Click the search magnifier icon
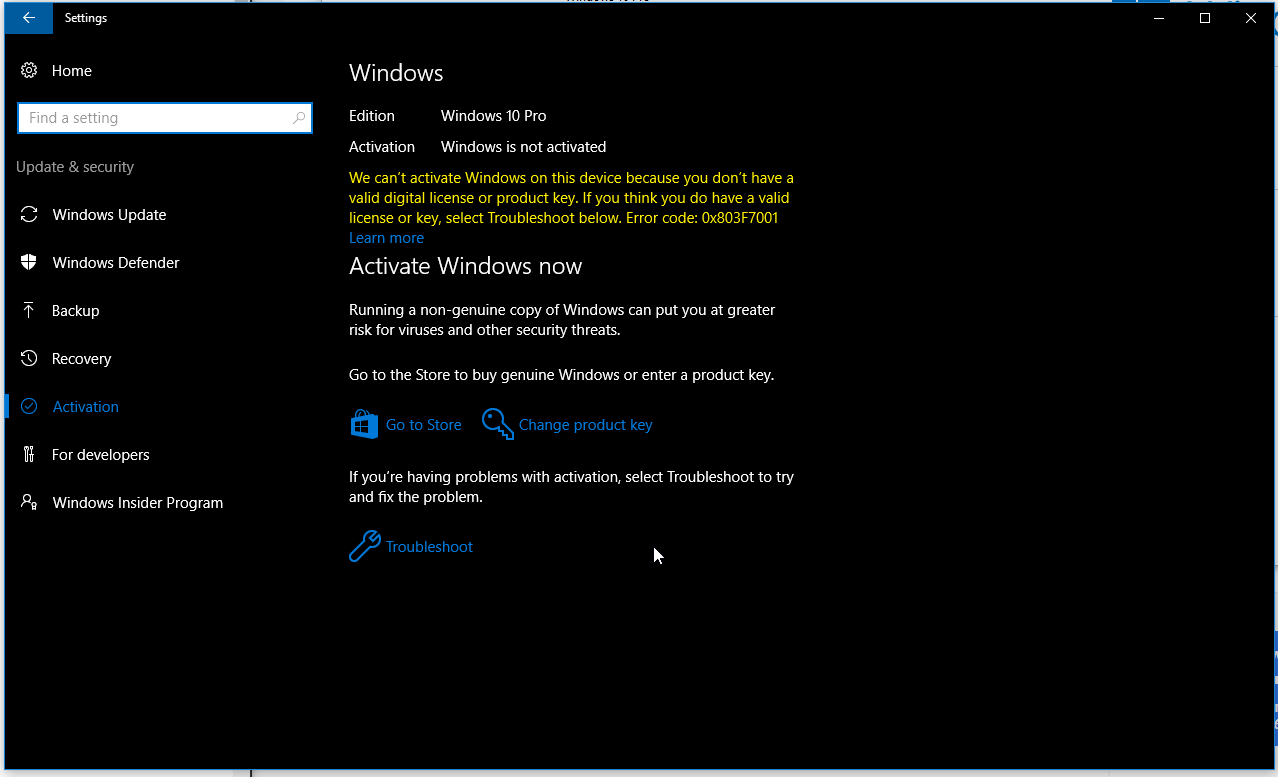 298,118
